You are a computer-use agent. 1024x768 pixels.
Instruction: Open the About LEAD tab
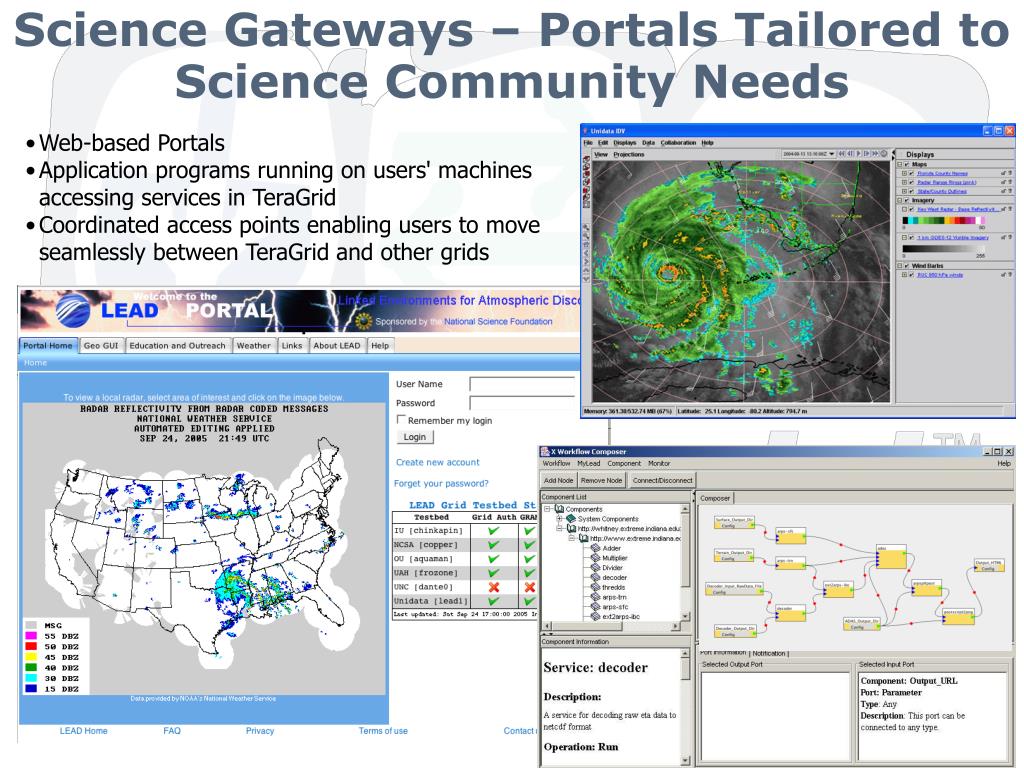[336, 345]
